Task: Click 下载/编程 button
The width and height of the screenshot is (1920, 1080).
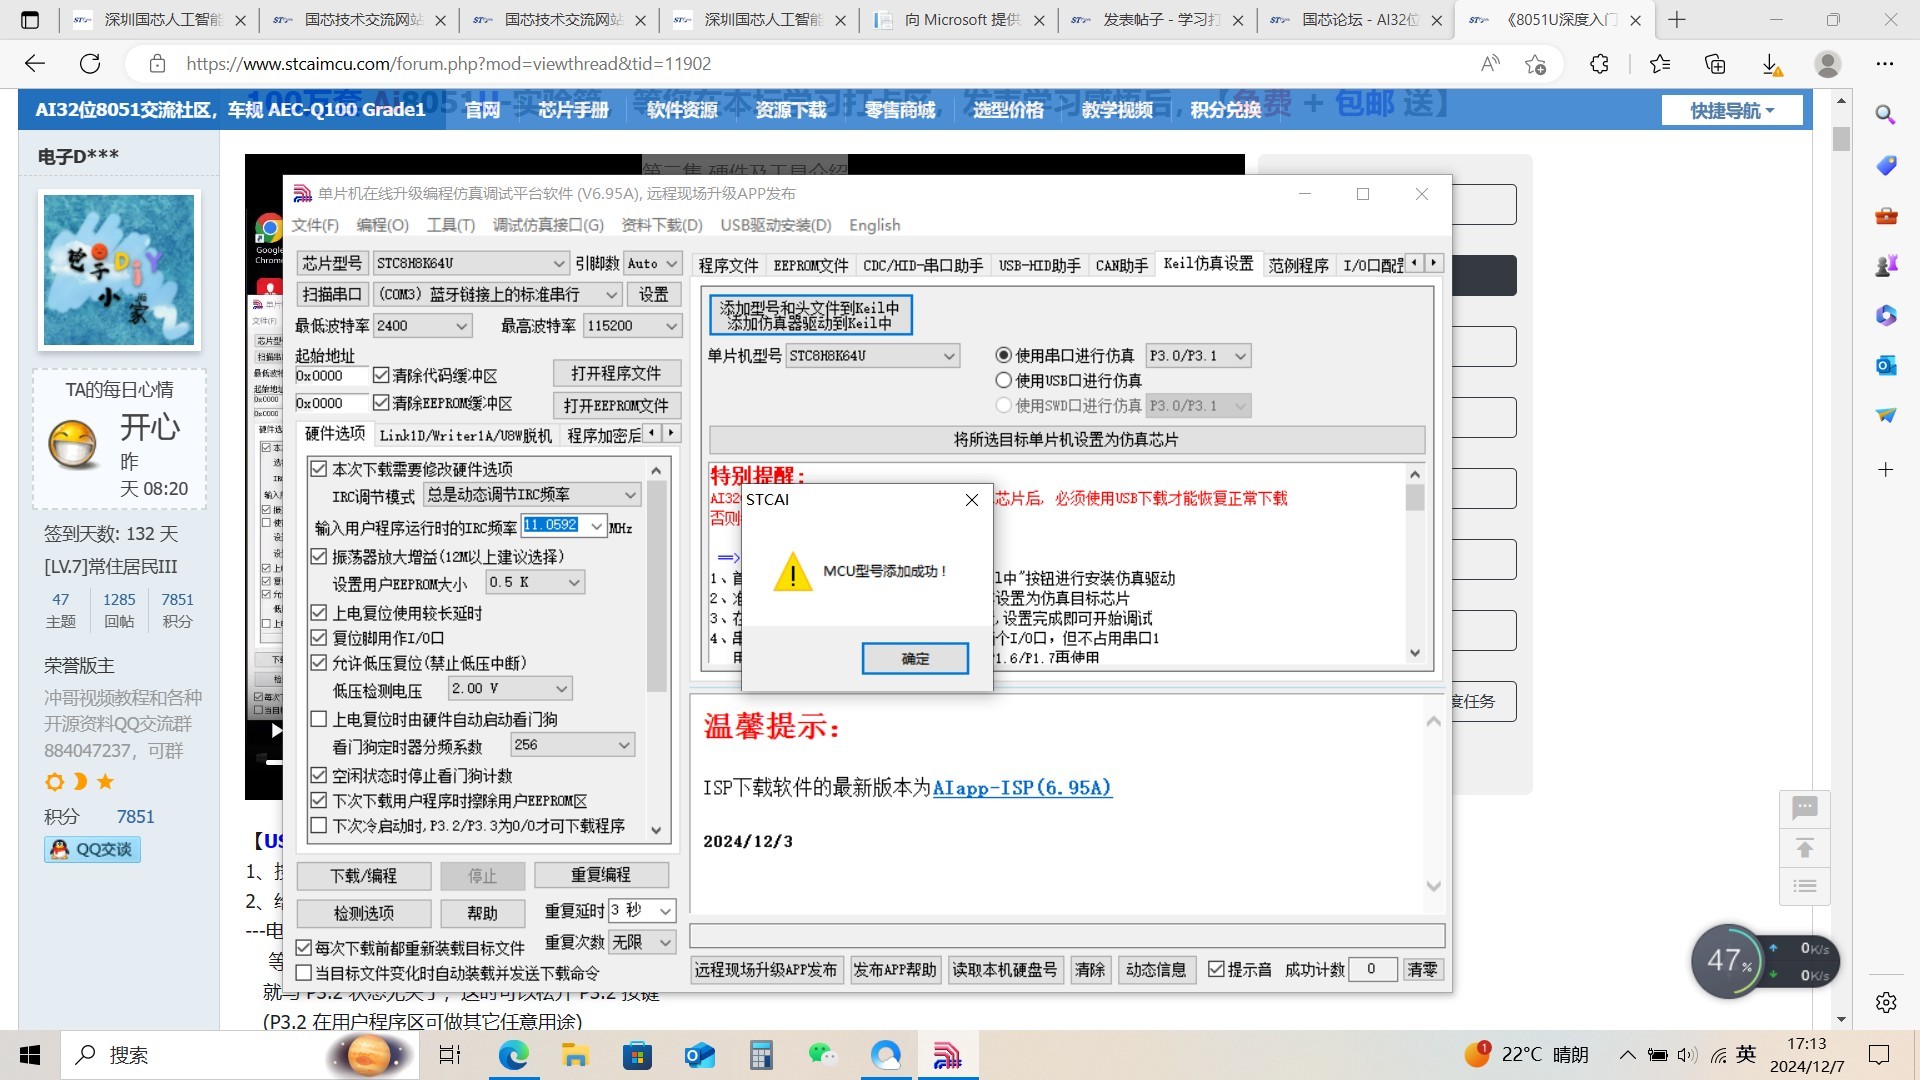Action: point(364,876)
